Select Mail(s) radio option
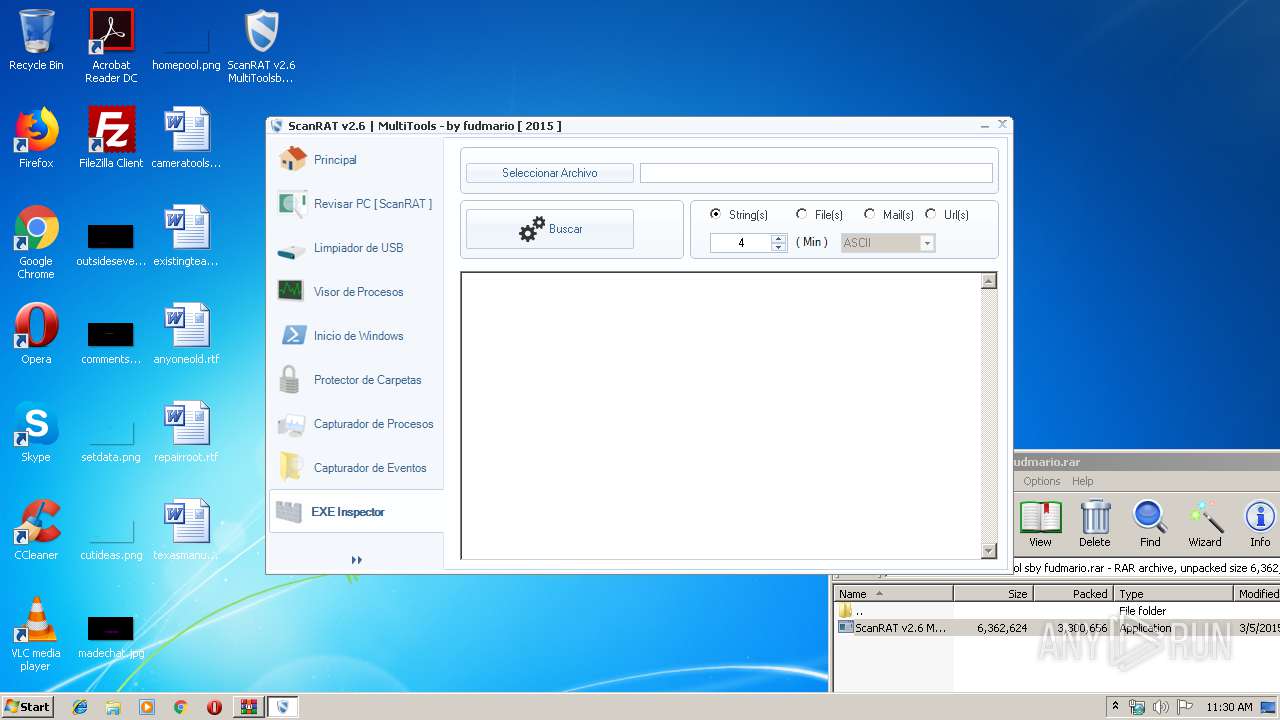1280x720 pixels. click(x=888, y=215)
